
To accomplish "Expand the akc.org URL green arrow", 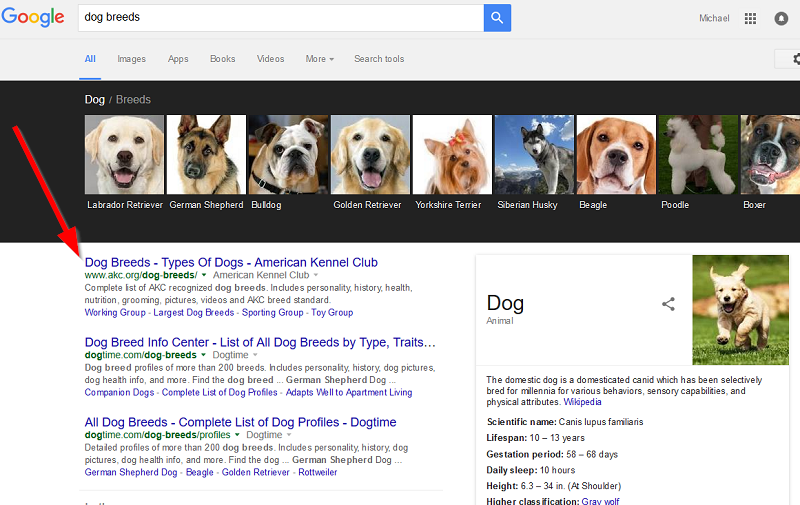I will point(204,275).
